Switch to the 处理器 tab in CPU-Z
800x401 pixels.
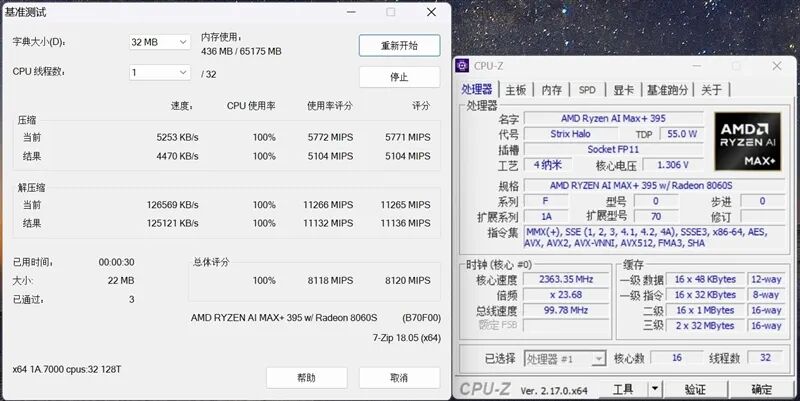point(477,89)
